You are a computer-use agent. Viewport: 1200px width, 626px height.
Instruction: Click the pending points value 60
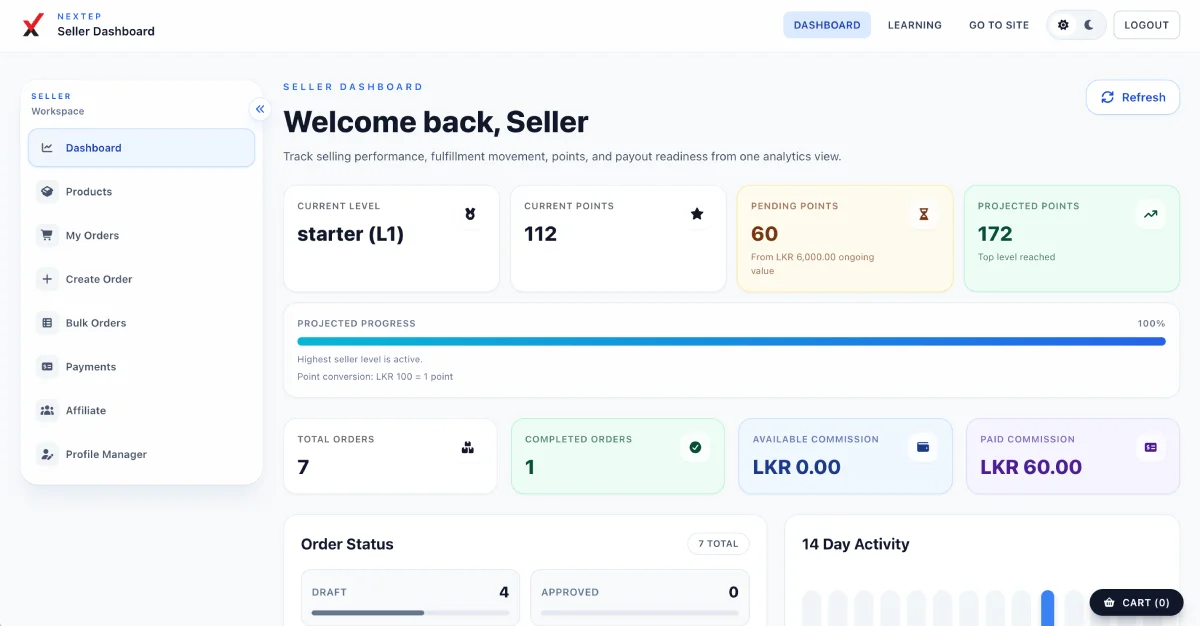764,234
